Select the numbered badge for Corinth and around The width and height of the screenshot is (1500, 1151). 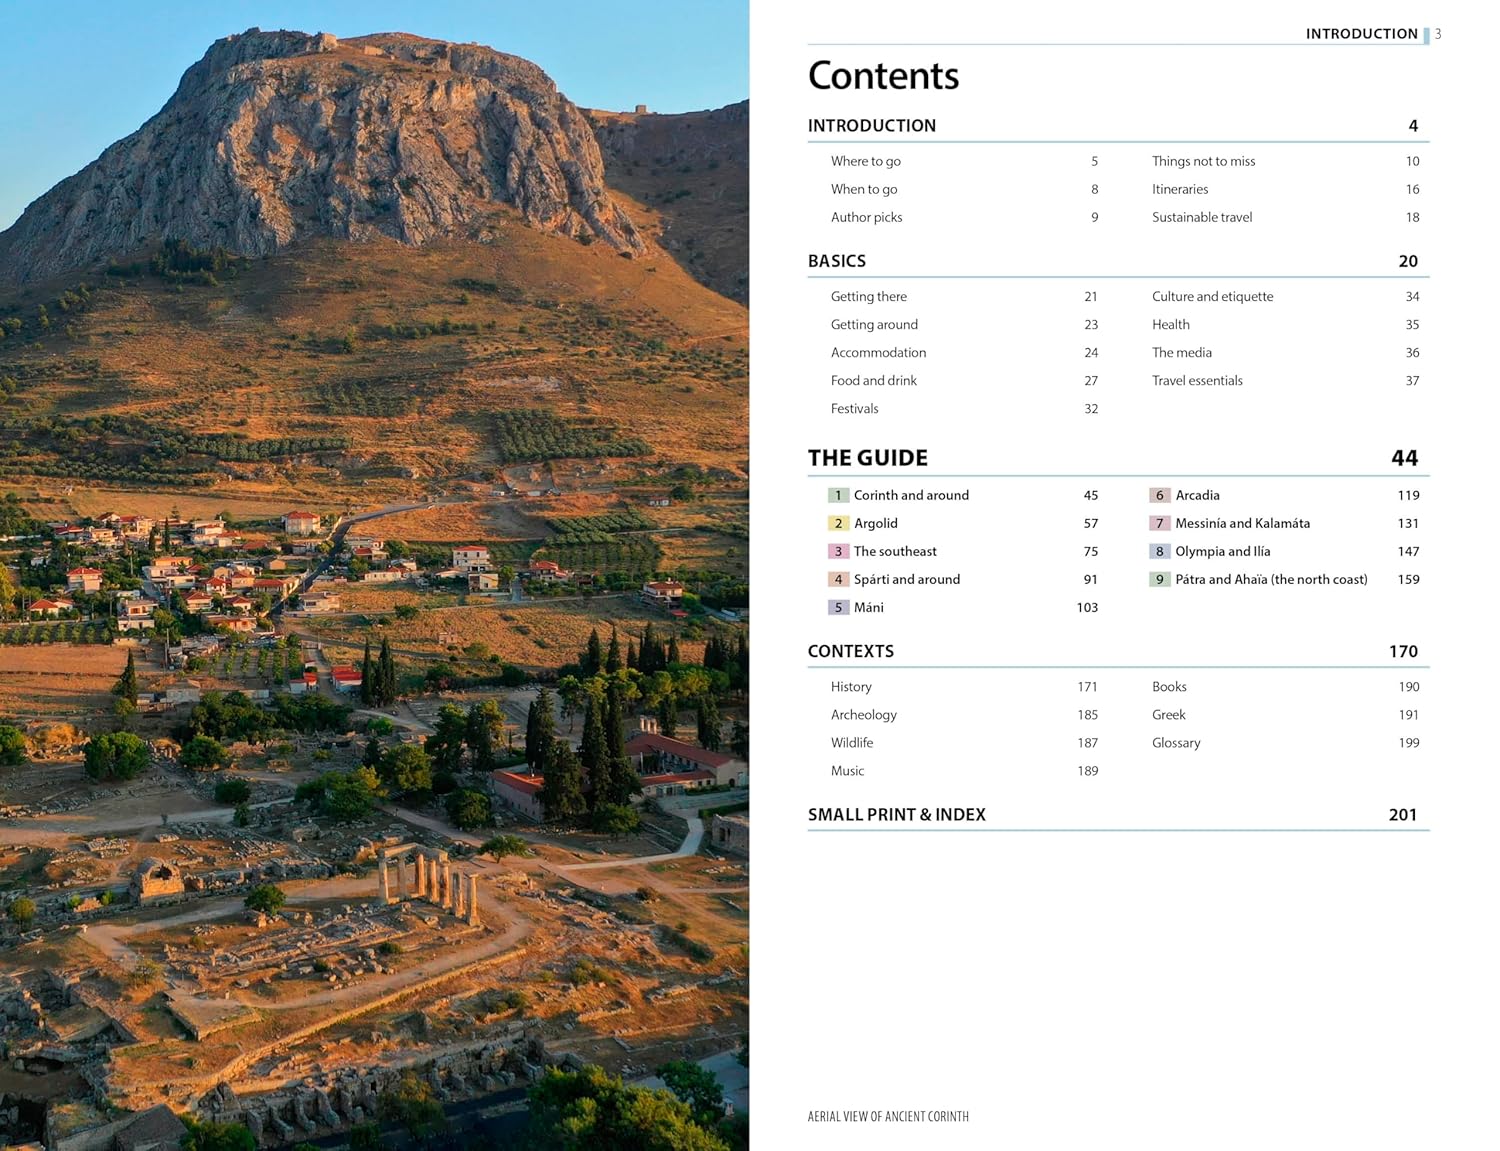[x=838, y=495]
